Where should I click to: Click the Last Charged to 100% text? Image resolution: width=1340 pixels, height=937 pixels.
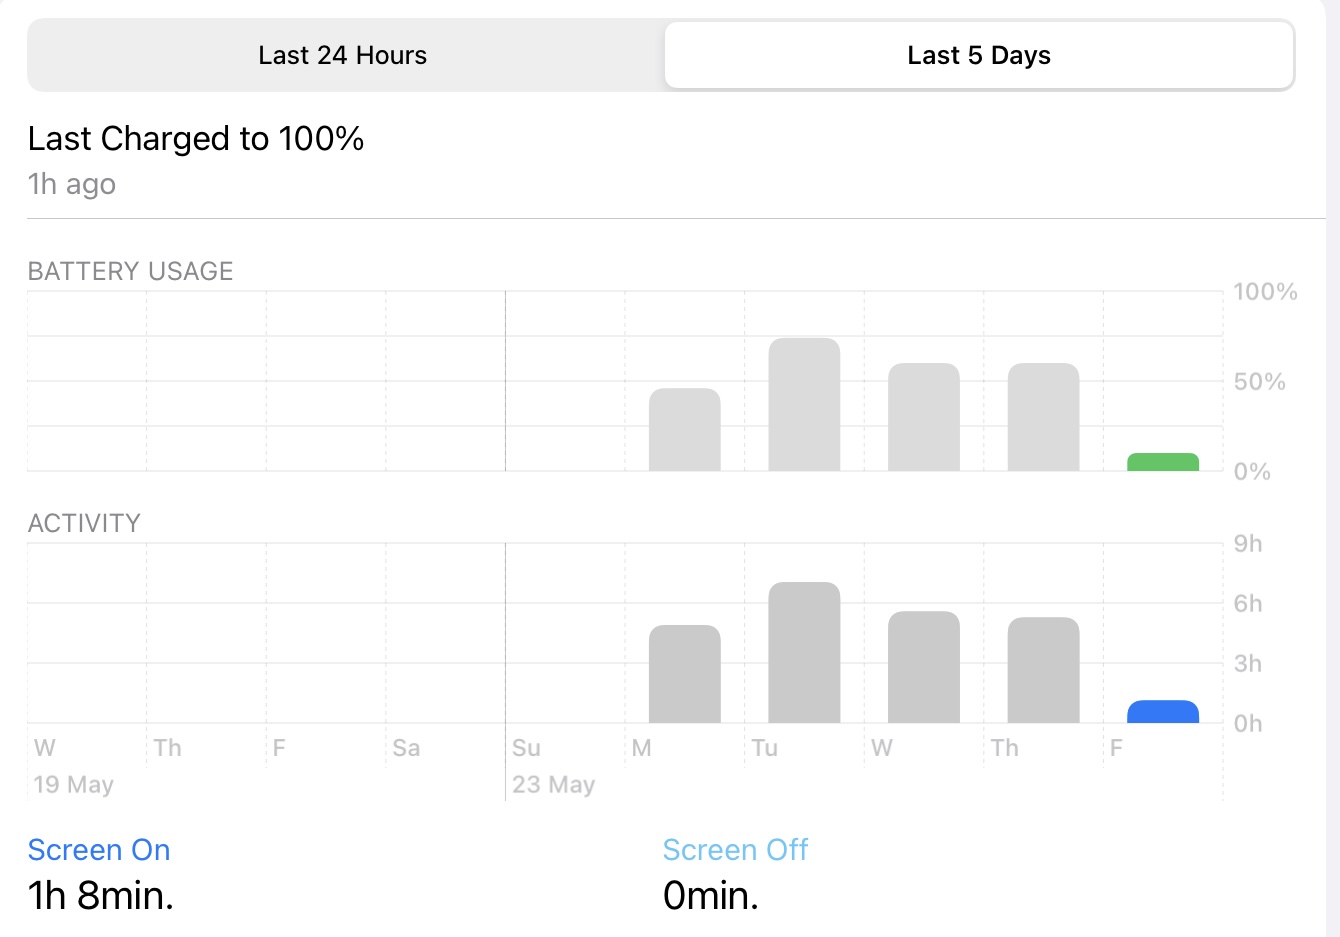tap(196, 138)
